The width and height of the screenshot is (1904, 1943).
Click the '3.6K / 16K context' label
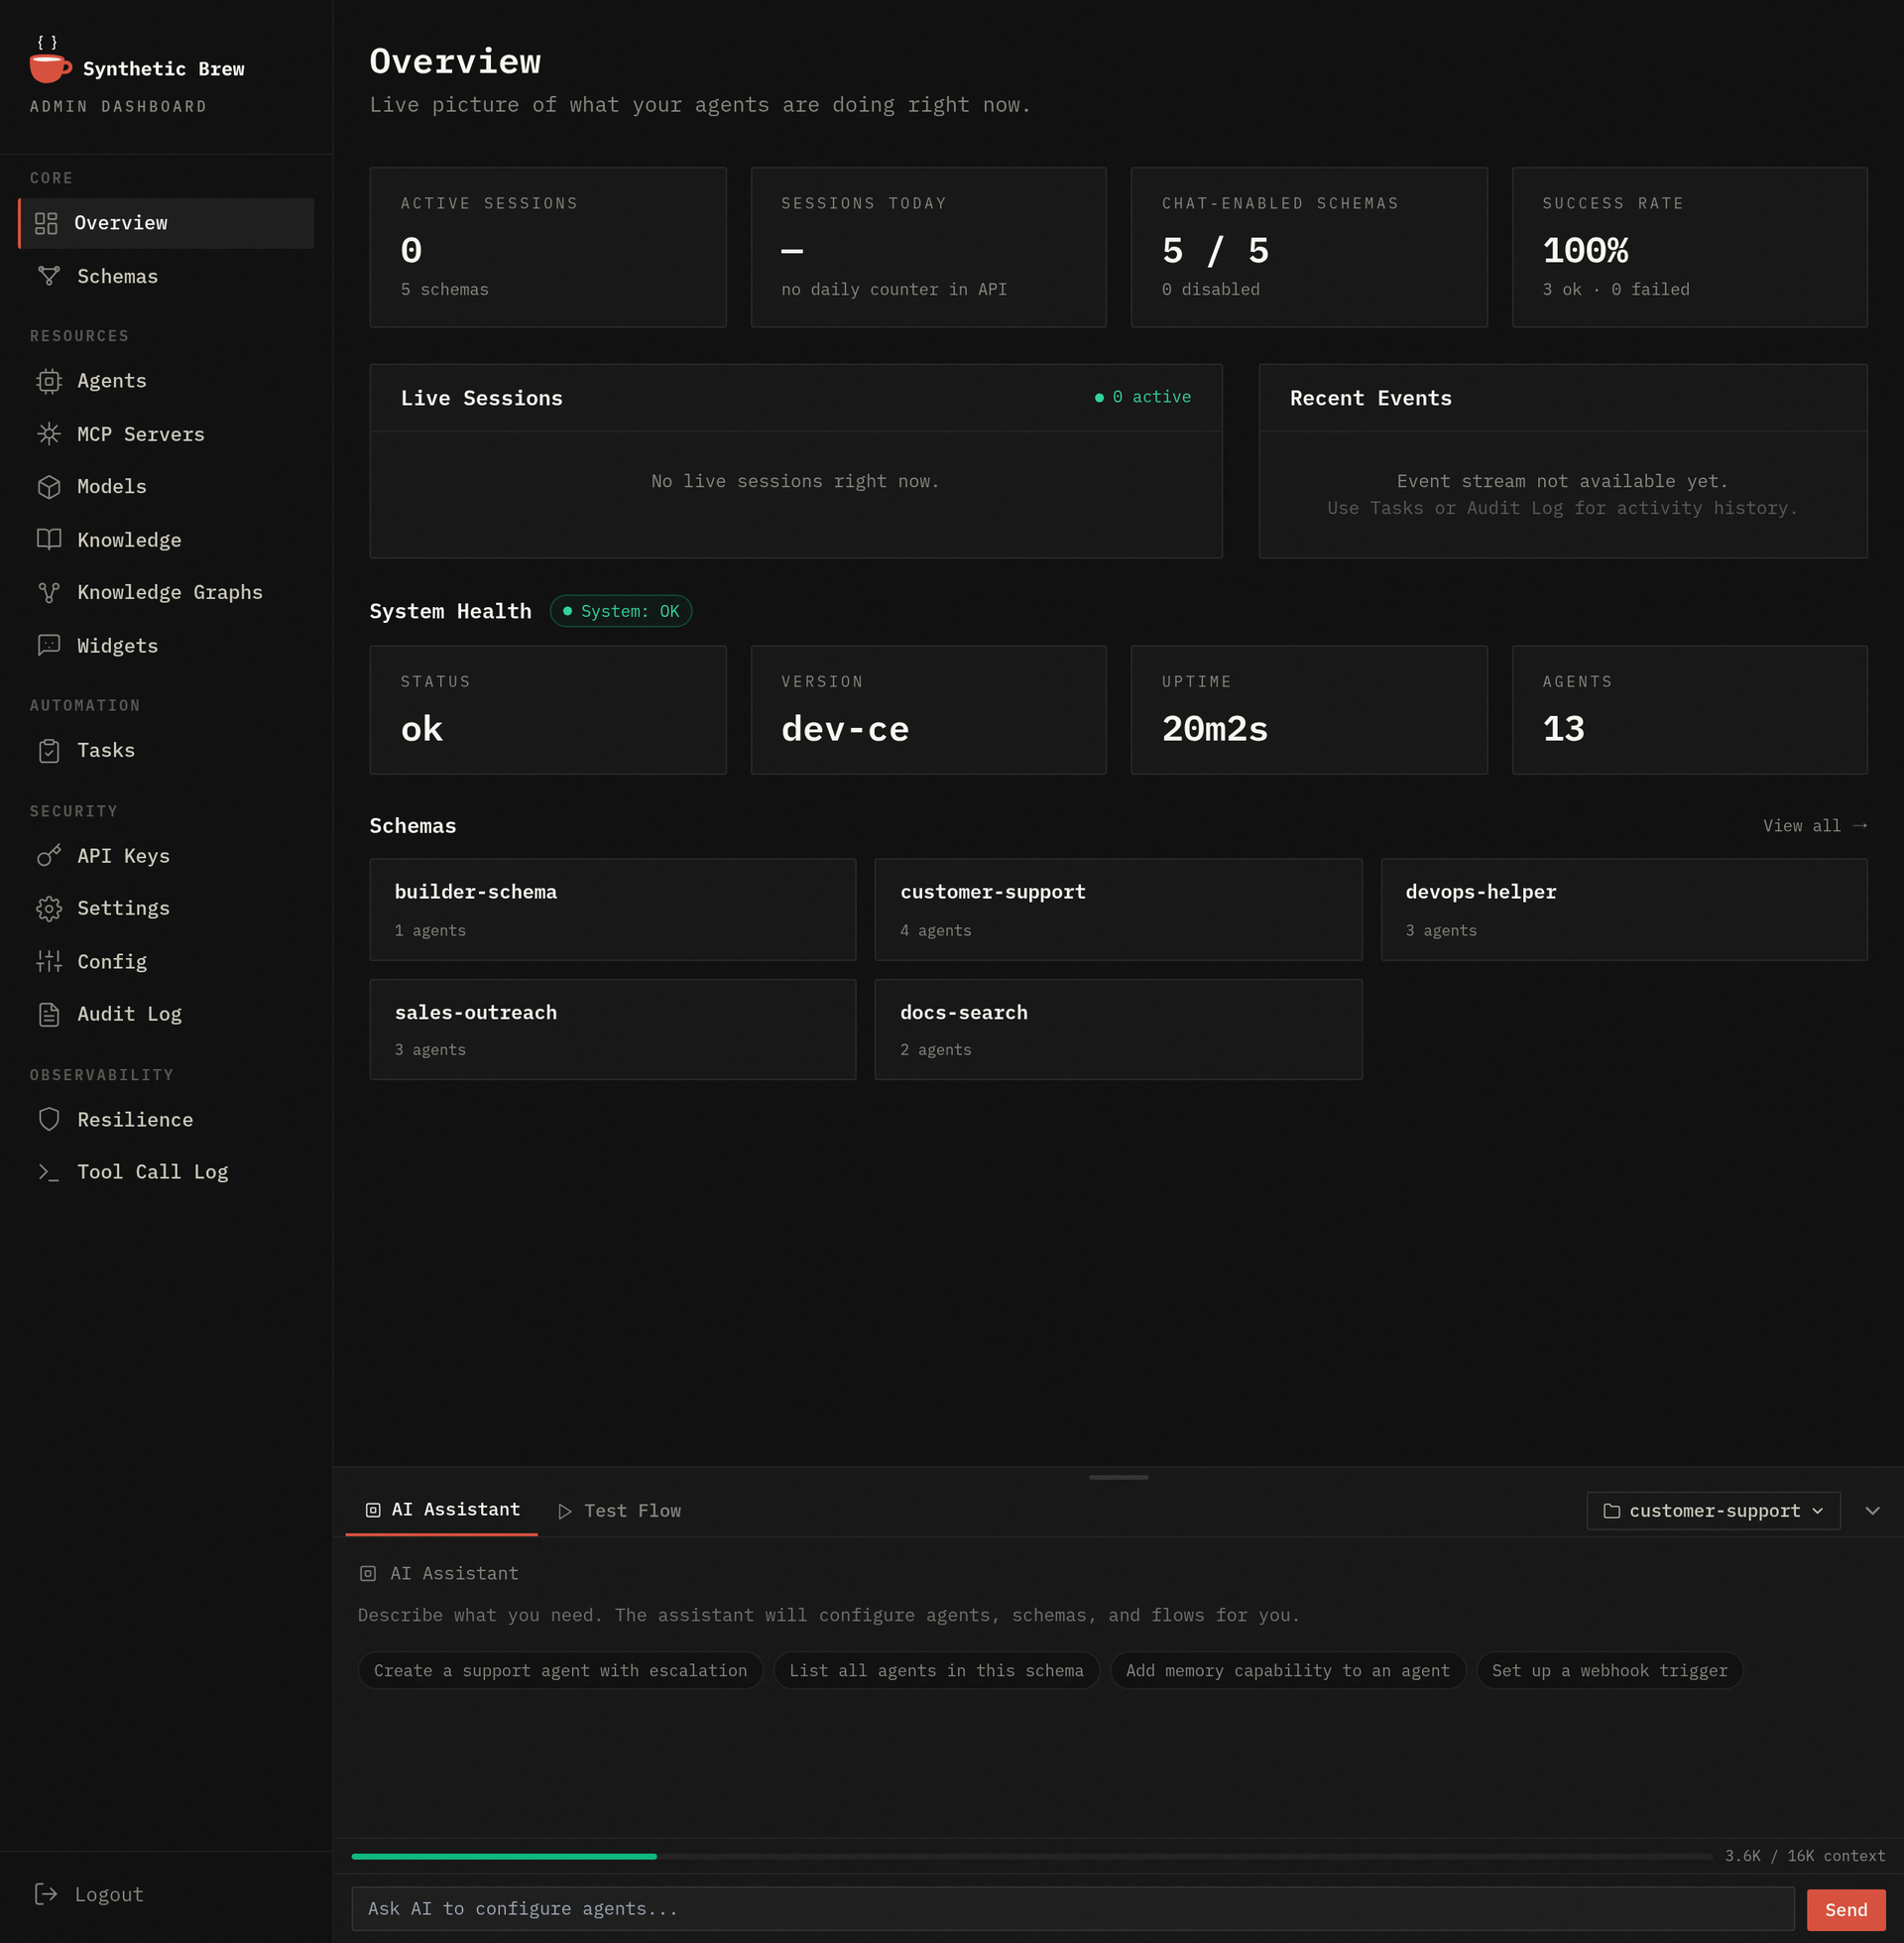1805,1856
